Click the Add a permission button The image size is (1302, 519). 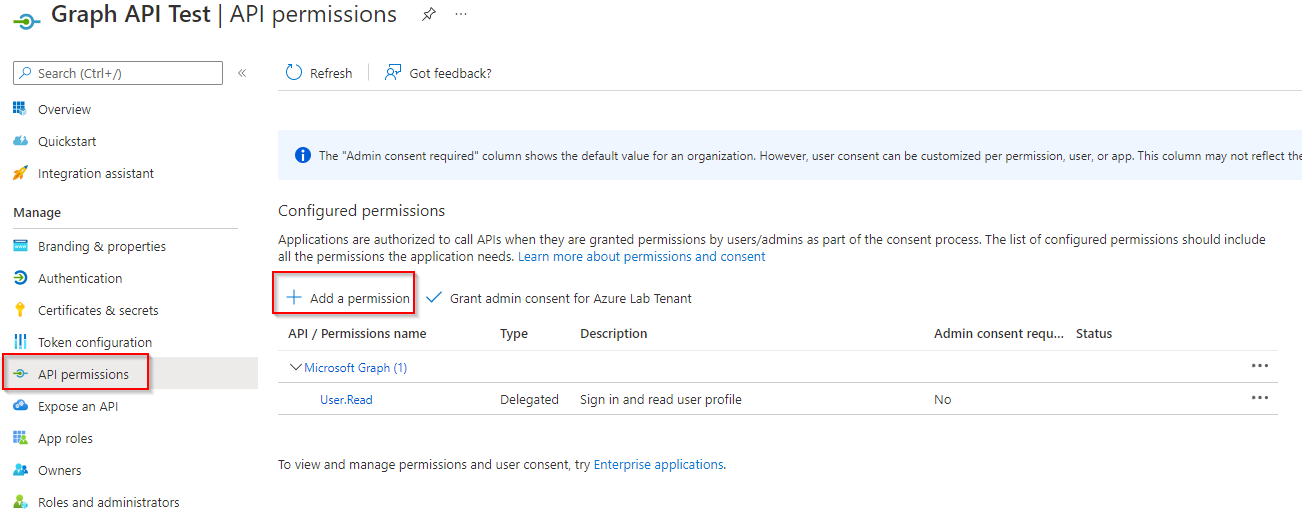347,298
